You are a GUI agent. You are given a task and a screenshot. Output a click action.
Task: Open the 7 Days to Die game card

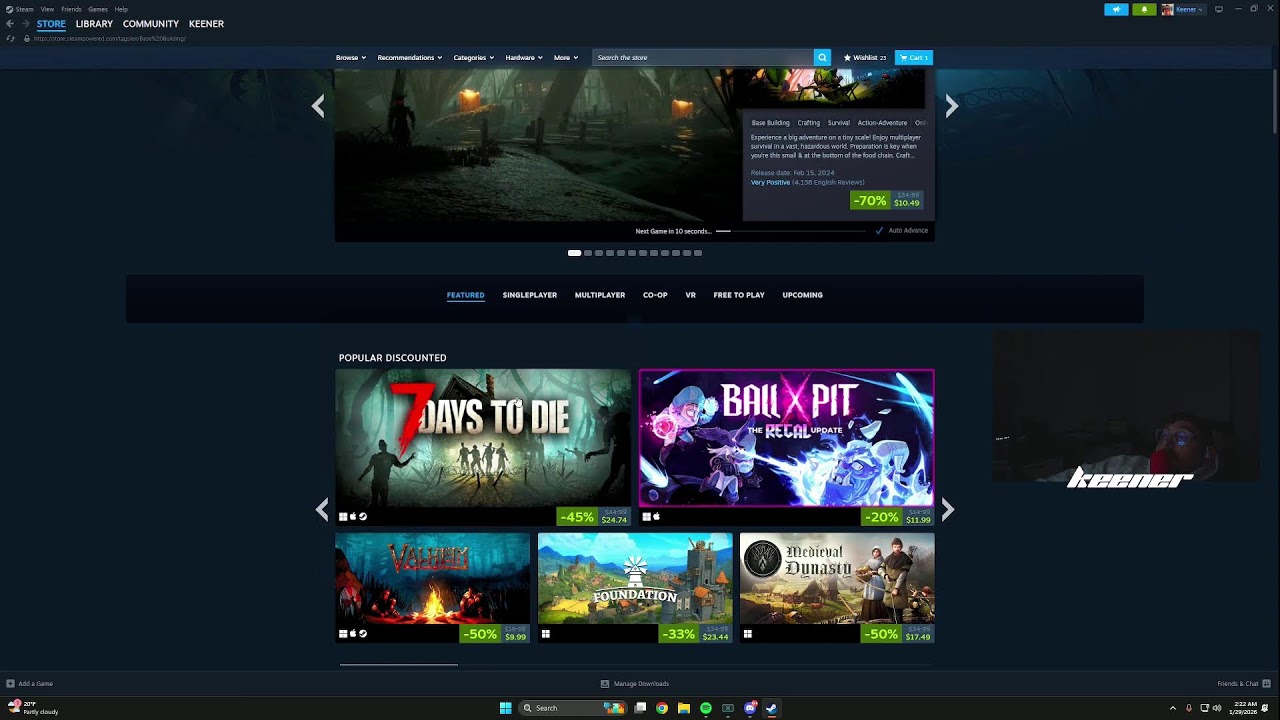pos(483,447)
